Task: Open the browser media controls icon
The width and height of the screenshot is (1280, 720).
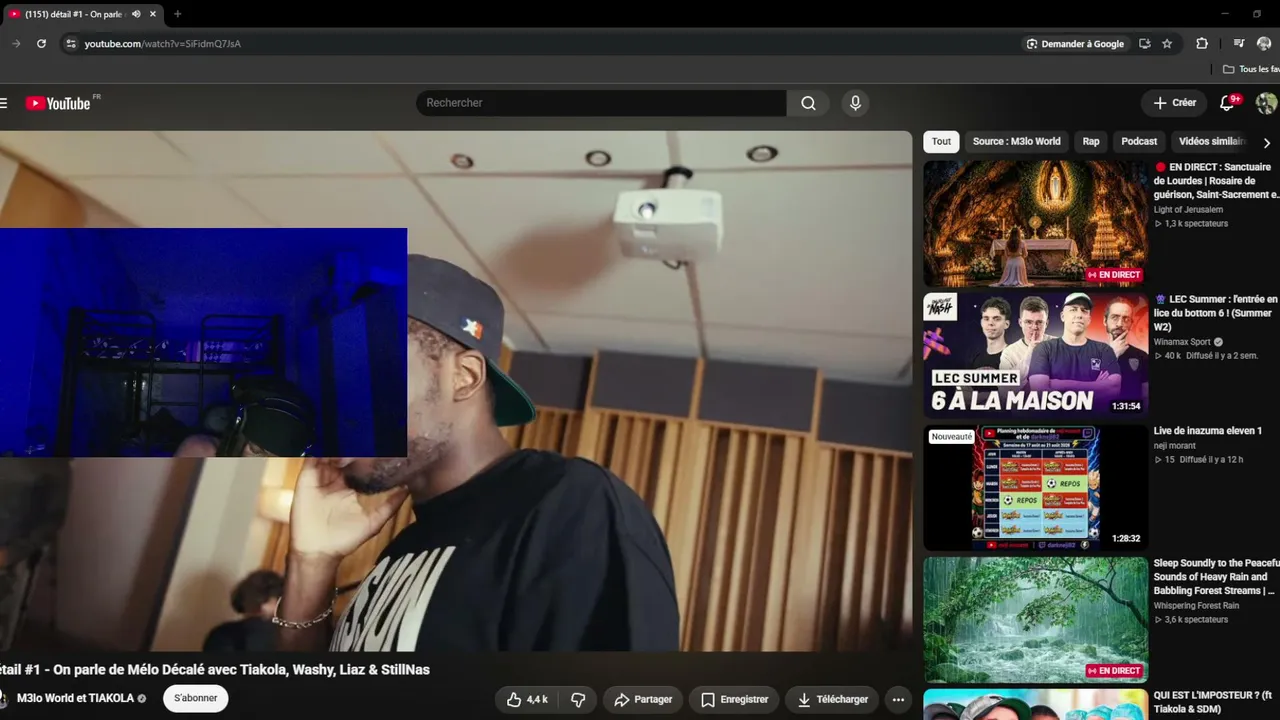Action: (x=1239, y=44)
